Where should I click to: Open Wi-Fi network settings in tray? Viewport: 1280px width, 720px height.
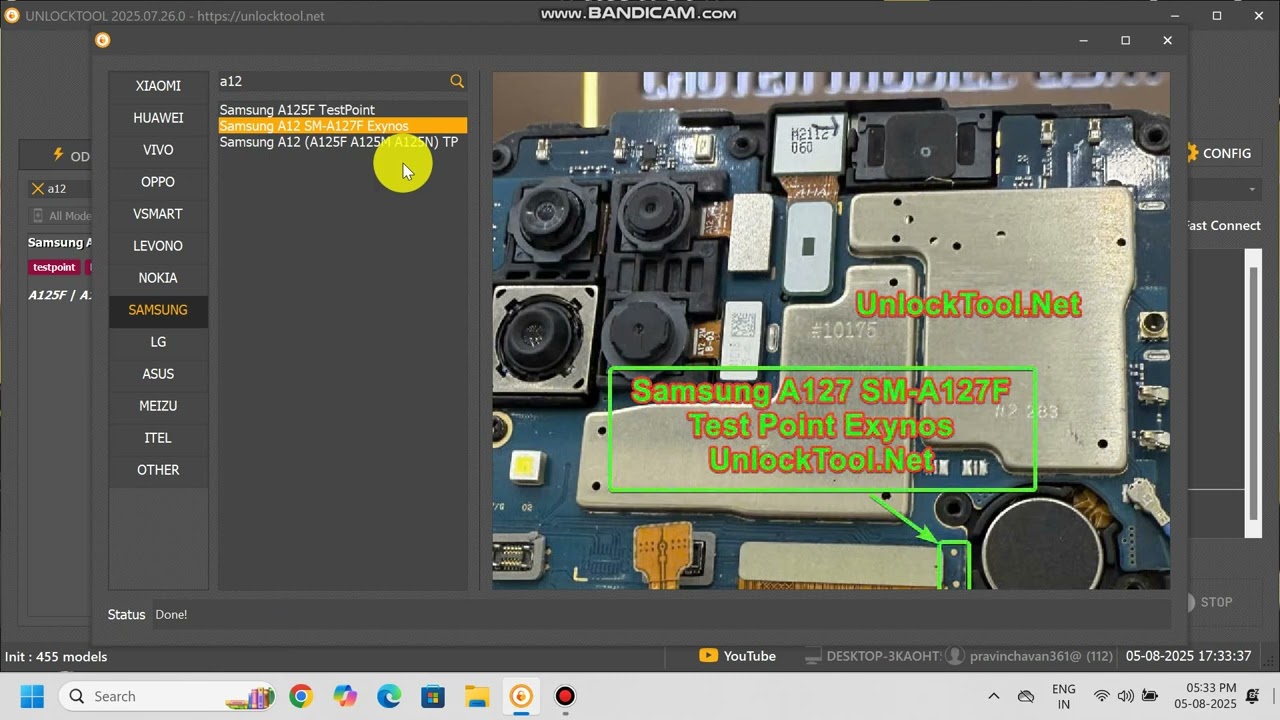coord(1101,696)
